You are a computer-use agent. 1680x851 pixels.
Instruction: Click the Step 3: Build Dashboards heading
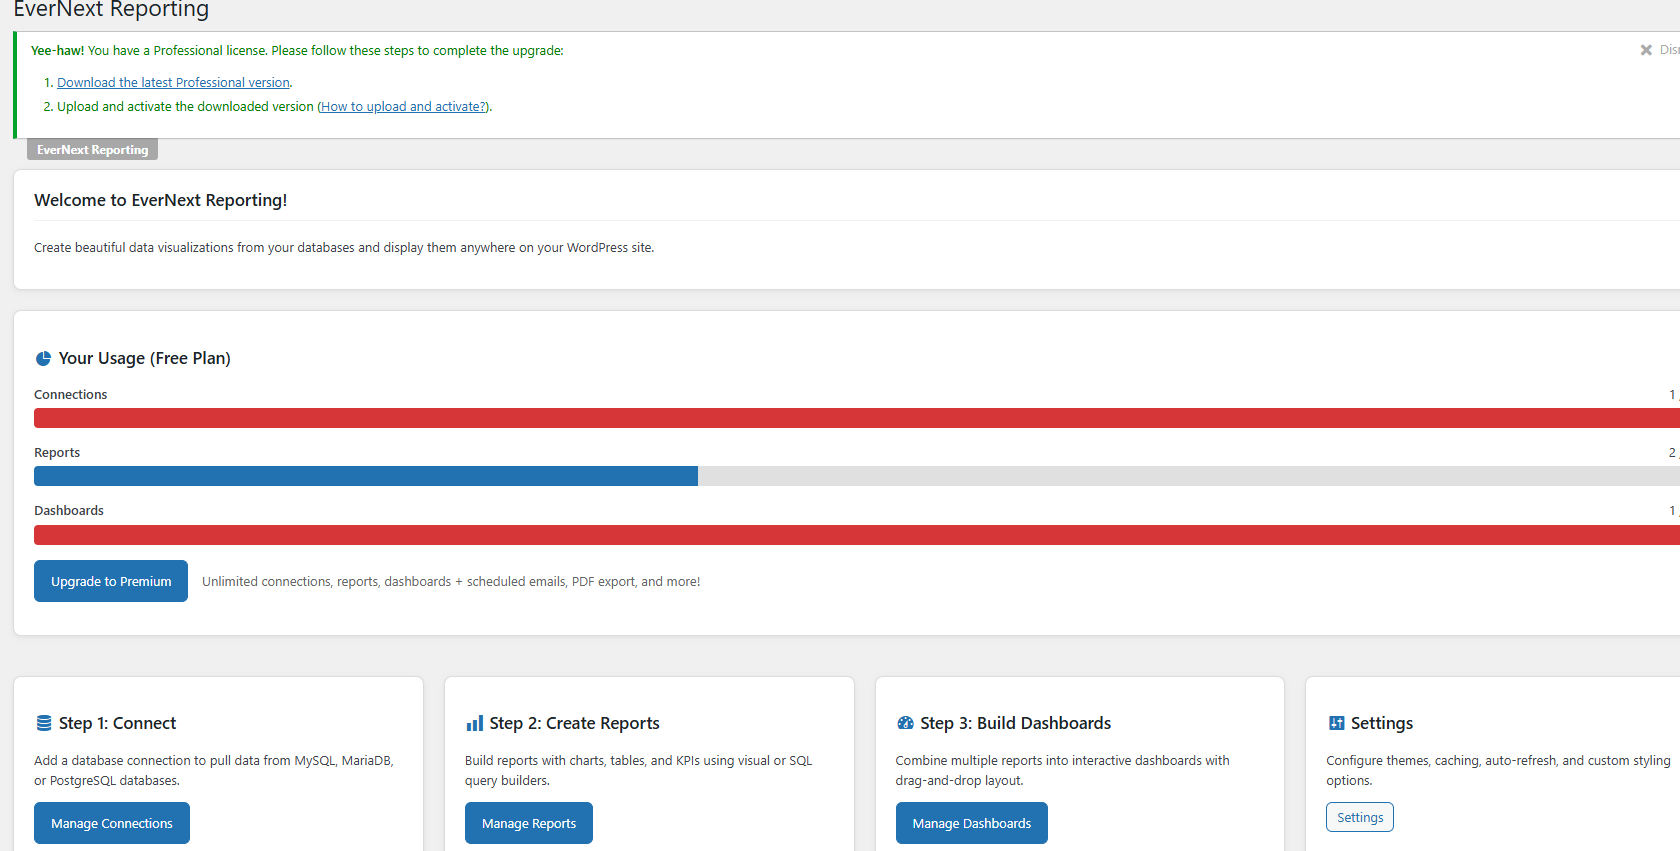coord(1016,723)
